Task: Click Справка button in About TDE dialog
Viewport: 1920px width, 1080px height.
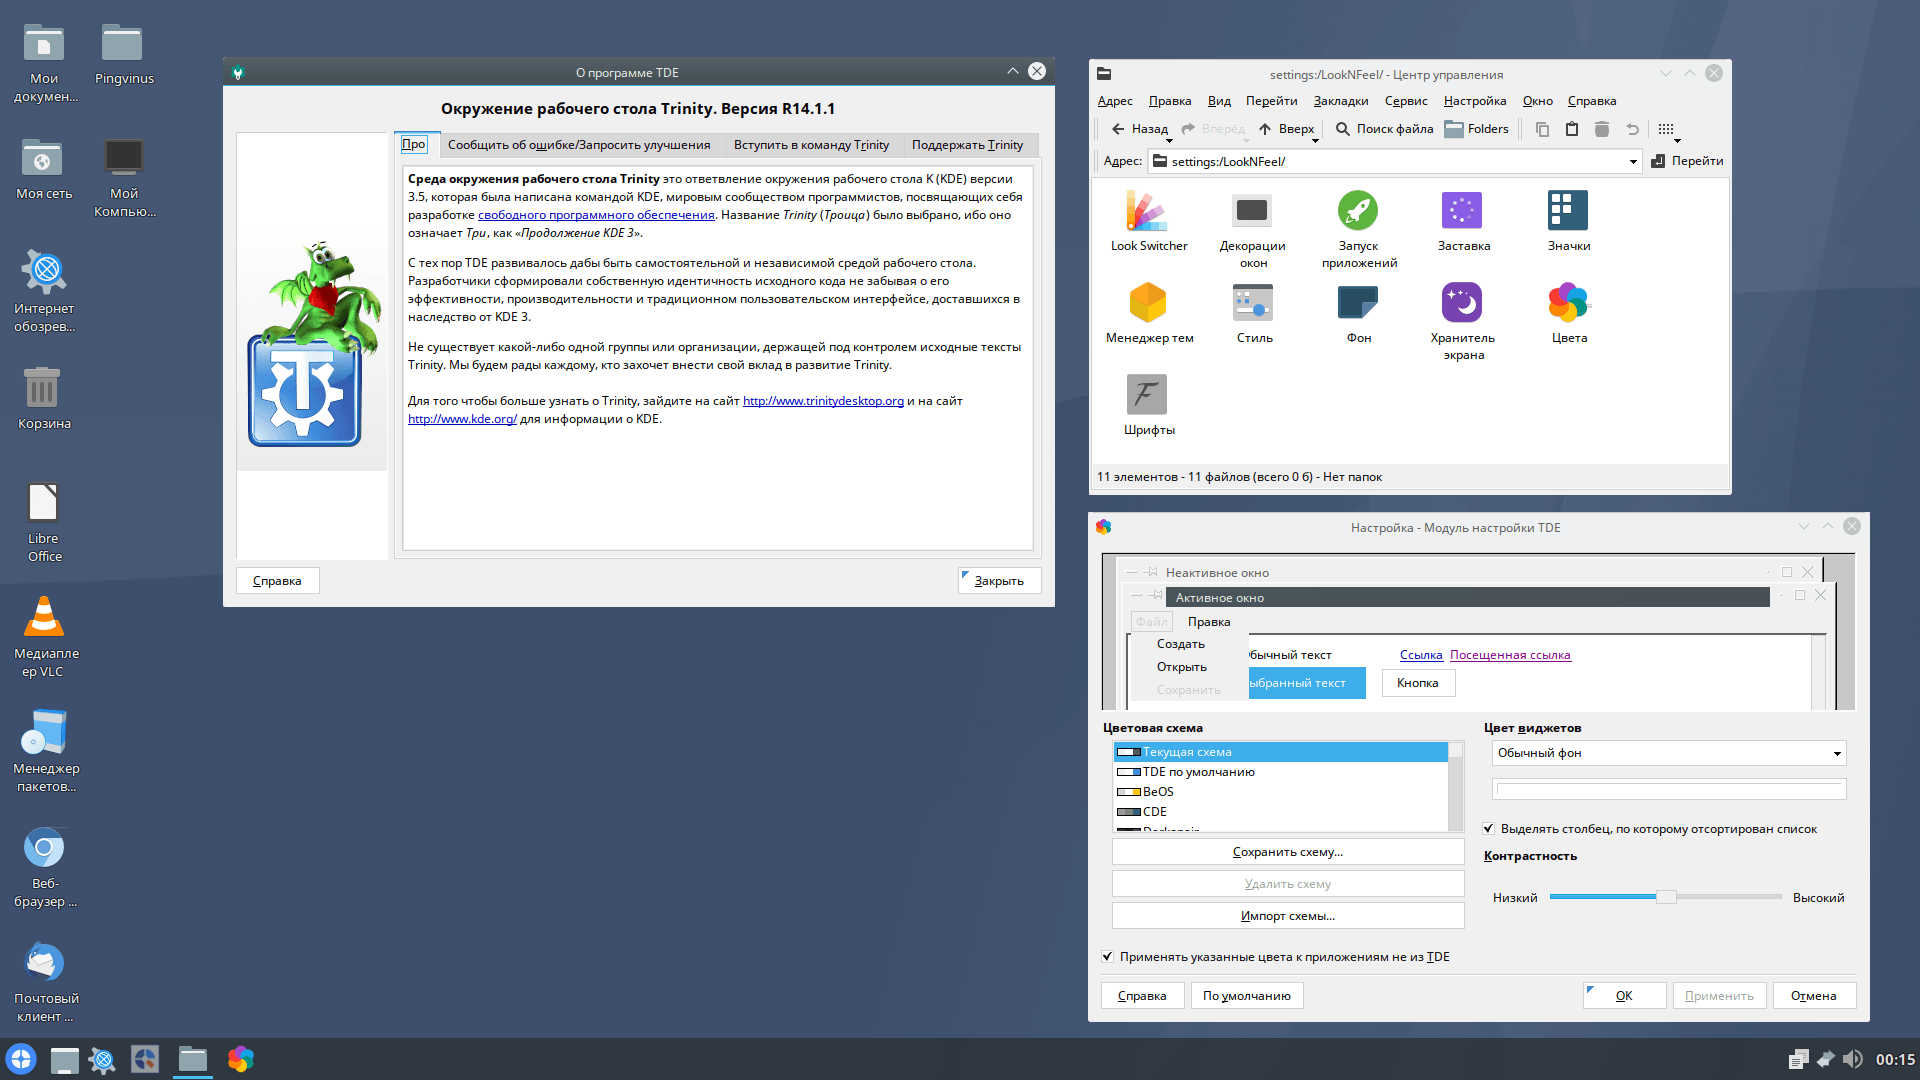Action: (x=277, y=581)
